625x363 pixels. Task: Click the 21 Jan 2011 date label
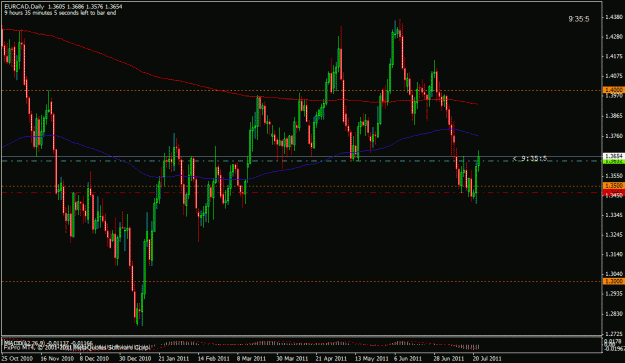point(173,358)
